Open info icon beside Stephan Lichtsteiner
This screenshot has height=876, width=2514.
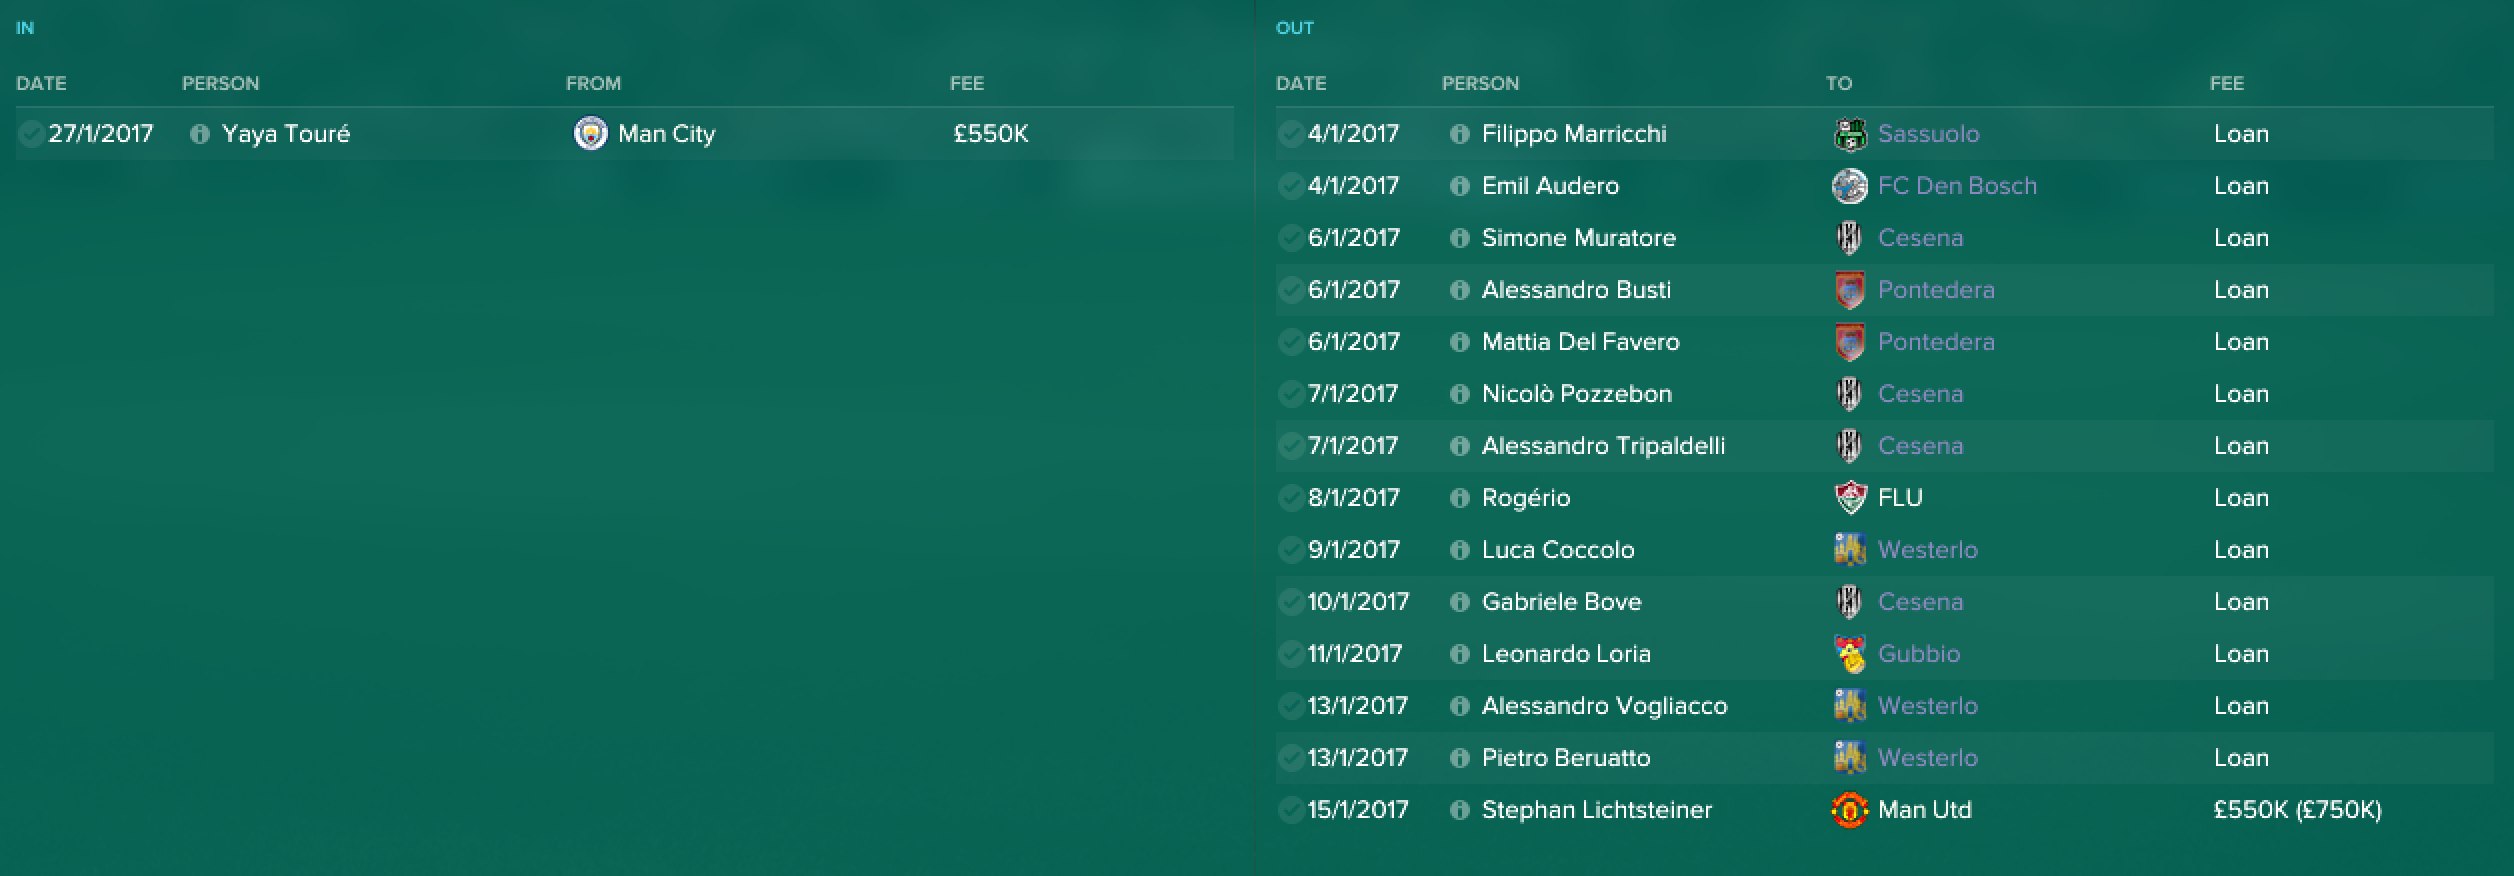[x=1459, y=810]
